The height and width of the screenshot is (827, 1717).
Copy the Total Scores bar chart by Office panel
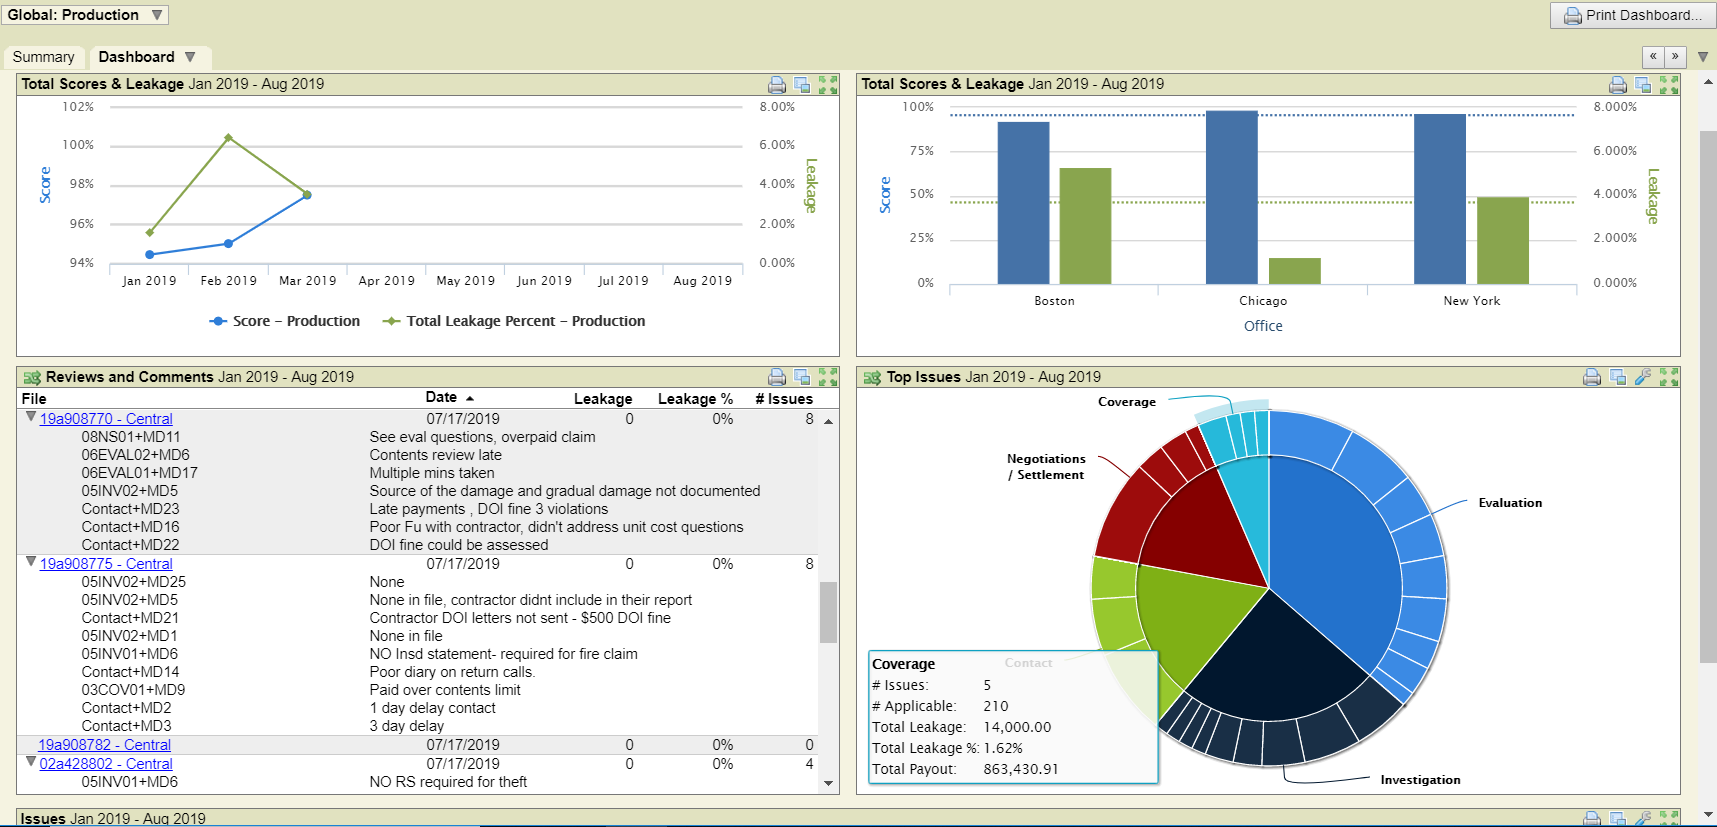1643,85
